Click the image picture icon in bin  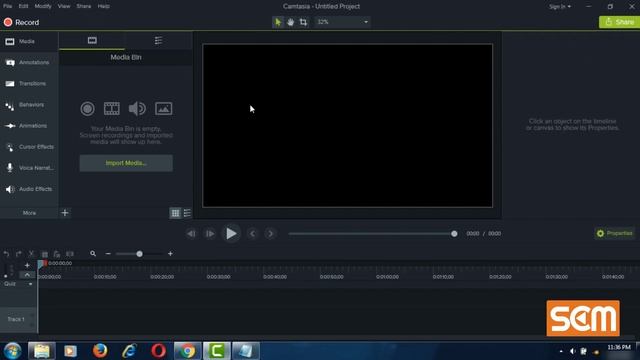point(163,109)
